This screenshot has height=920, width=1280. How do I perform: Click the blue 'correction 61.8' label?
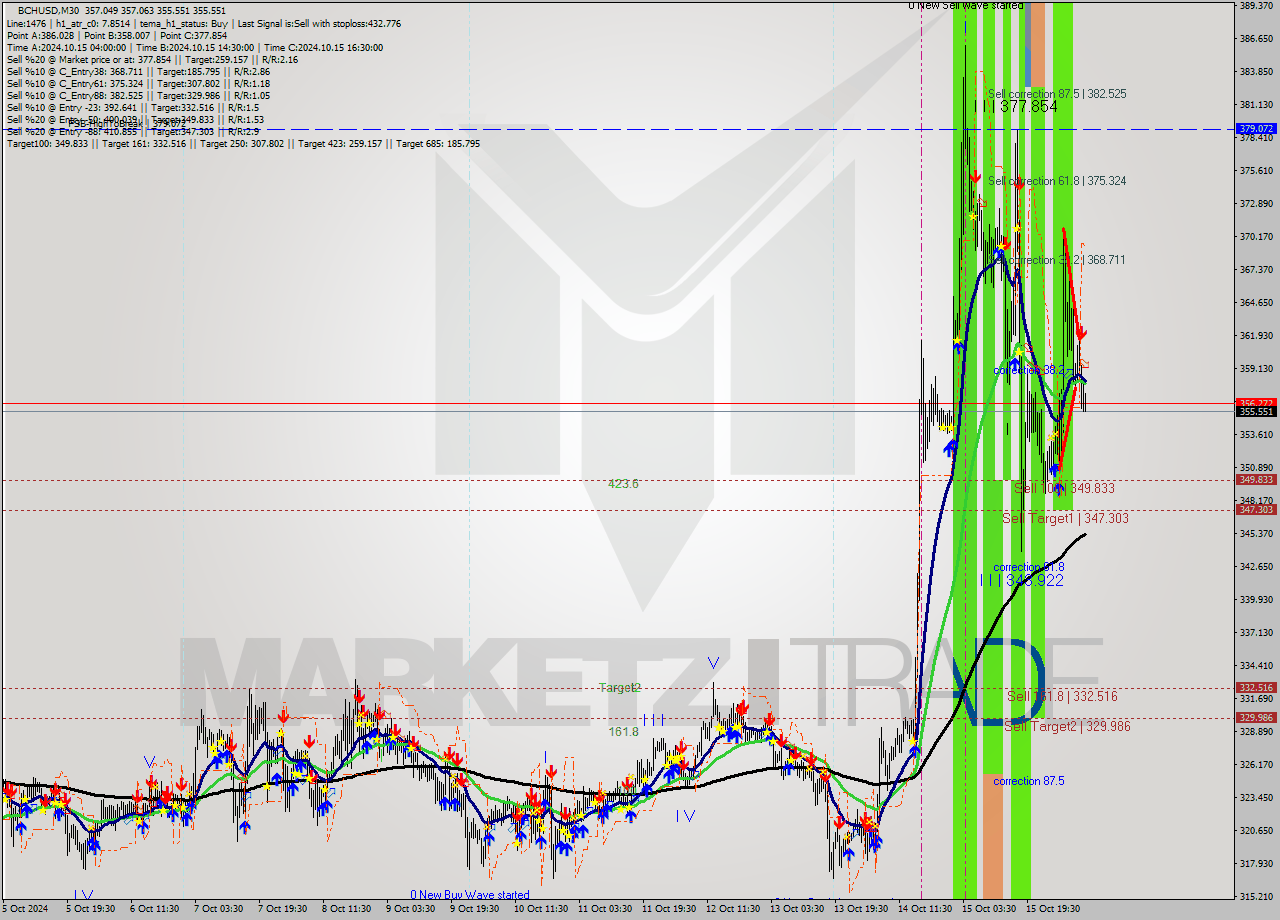(1028, 567)
